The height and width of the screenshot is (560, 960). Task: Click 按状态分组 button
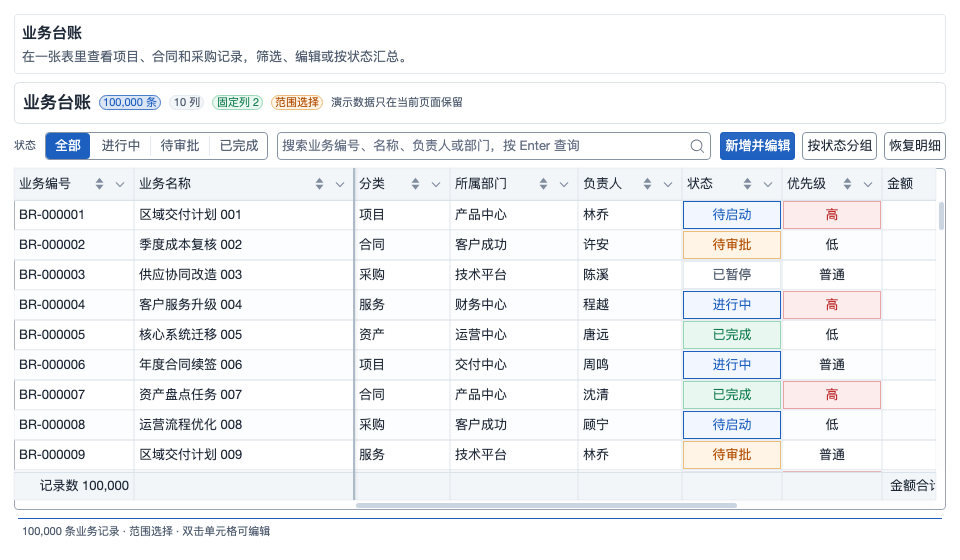[x=839, y=146]
